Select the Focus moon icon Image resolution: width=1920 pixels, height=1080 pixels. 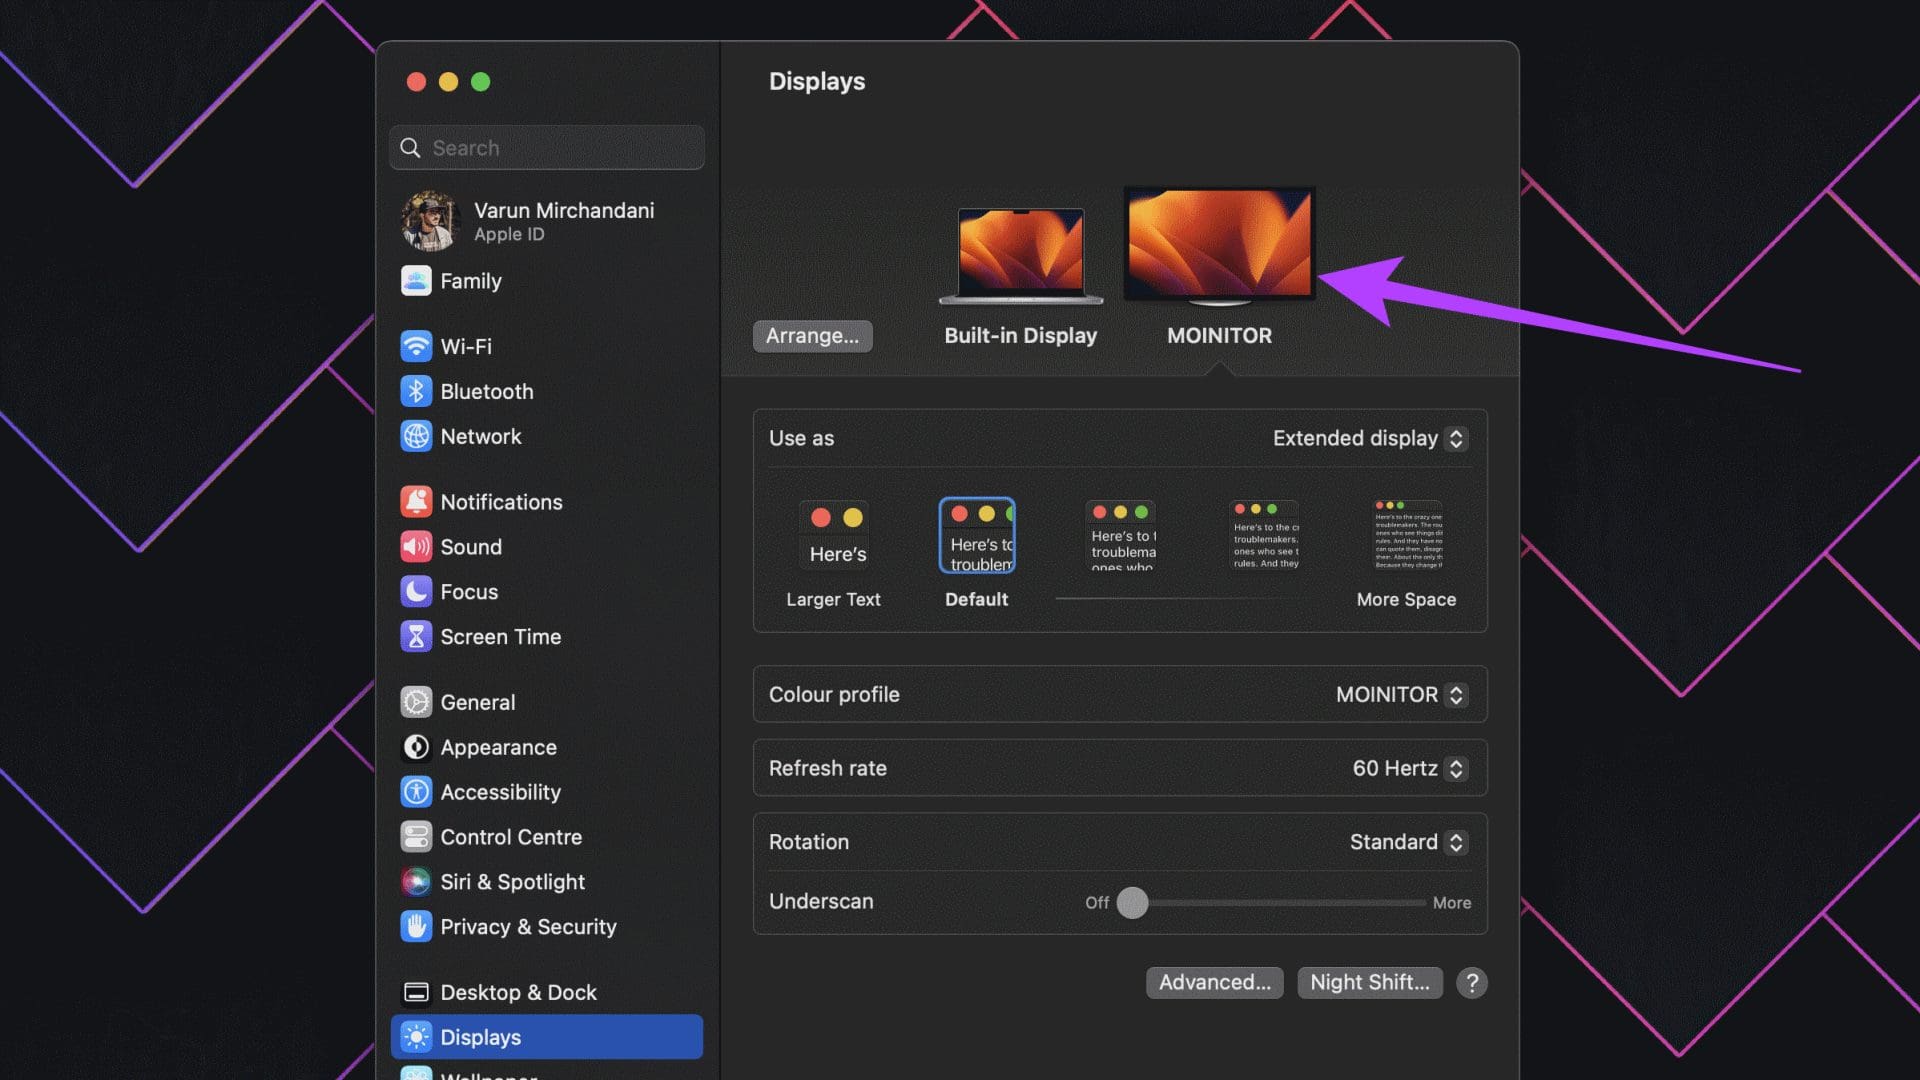pos(416,591)
